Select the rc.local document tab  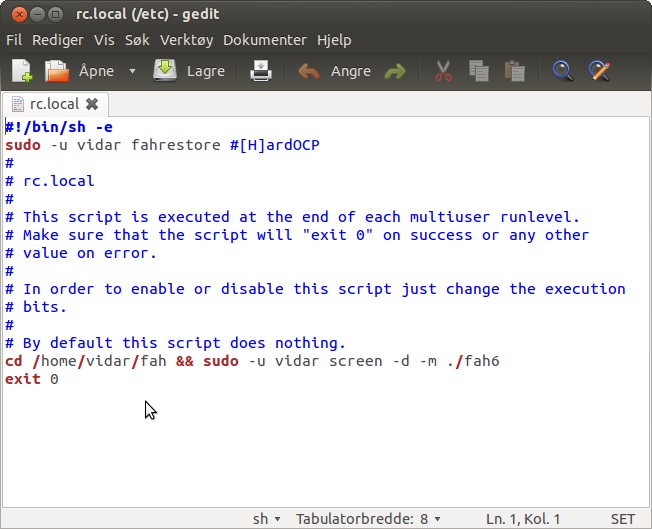(55, 104)
